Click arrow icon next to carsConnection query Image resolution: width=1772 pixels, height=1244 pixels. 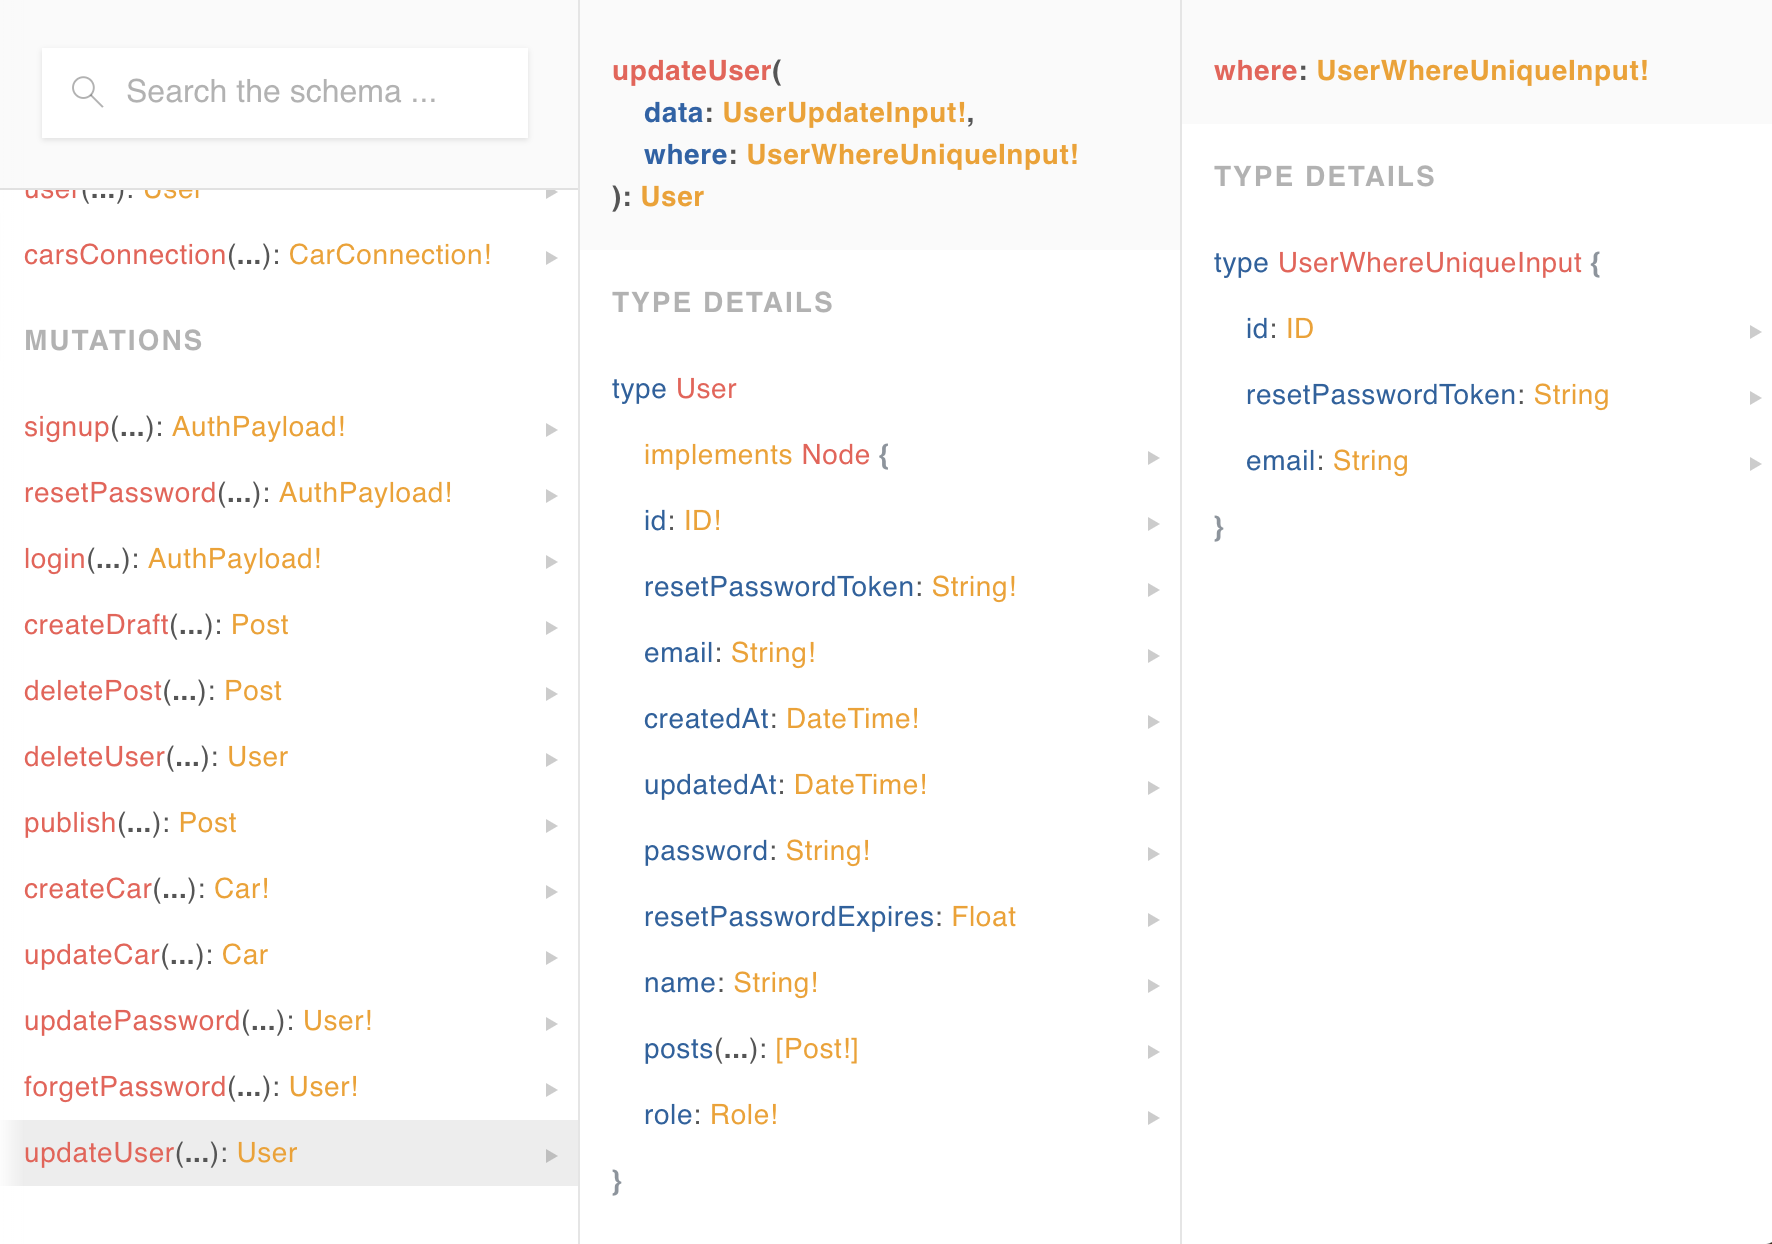pos(551,258)
